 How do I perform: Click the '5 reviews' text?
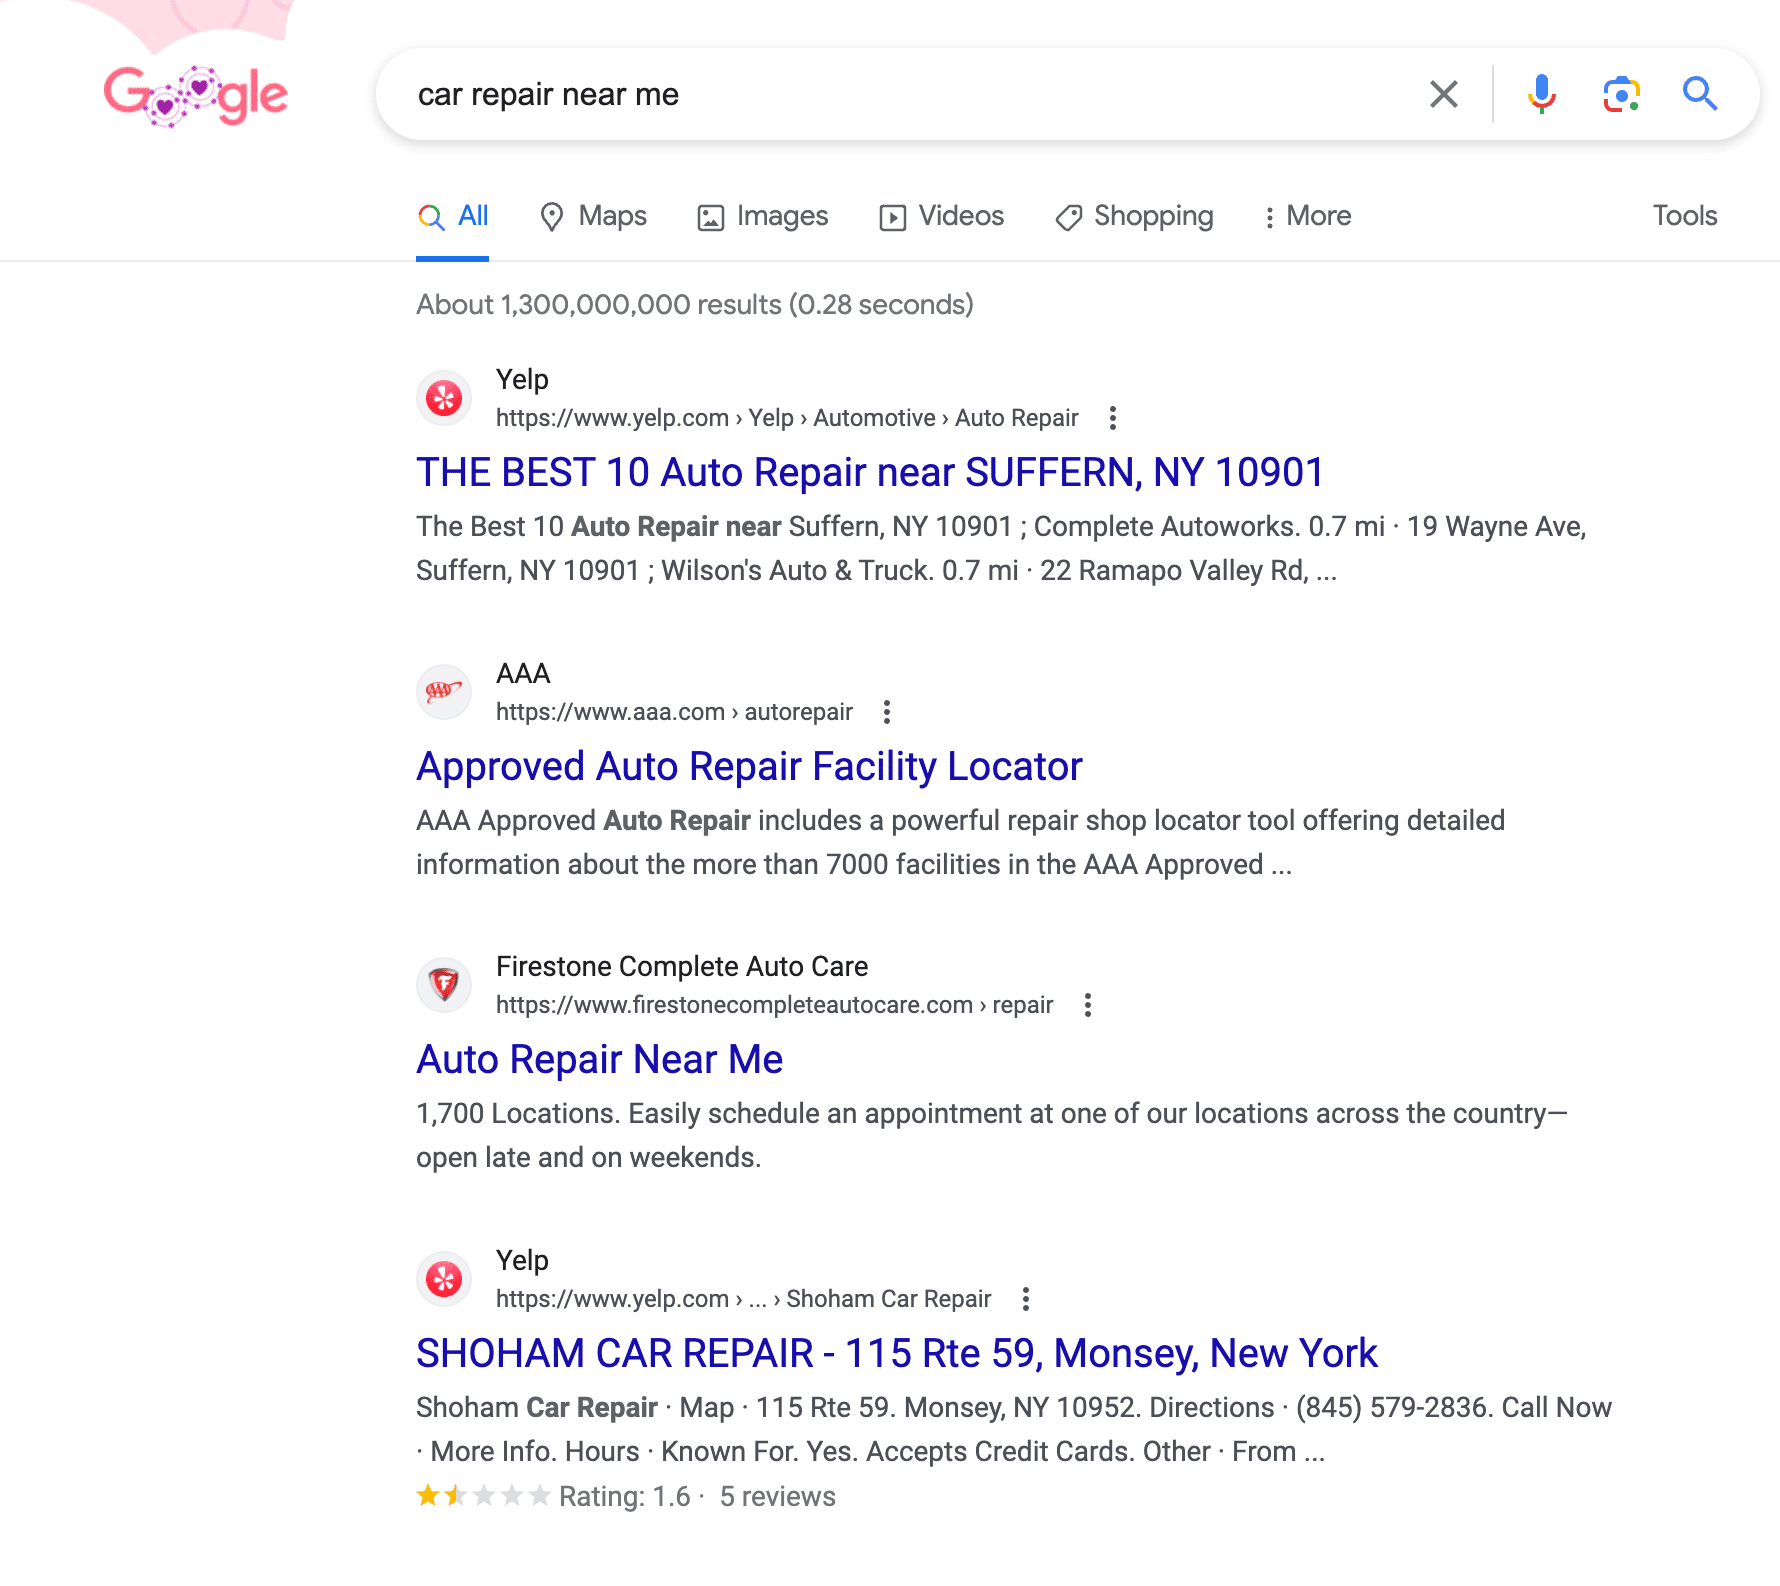click(777, 1496)
